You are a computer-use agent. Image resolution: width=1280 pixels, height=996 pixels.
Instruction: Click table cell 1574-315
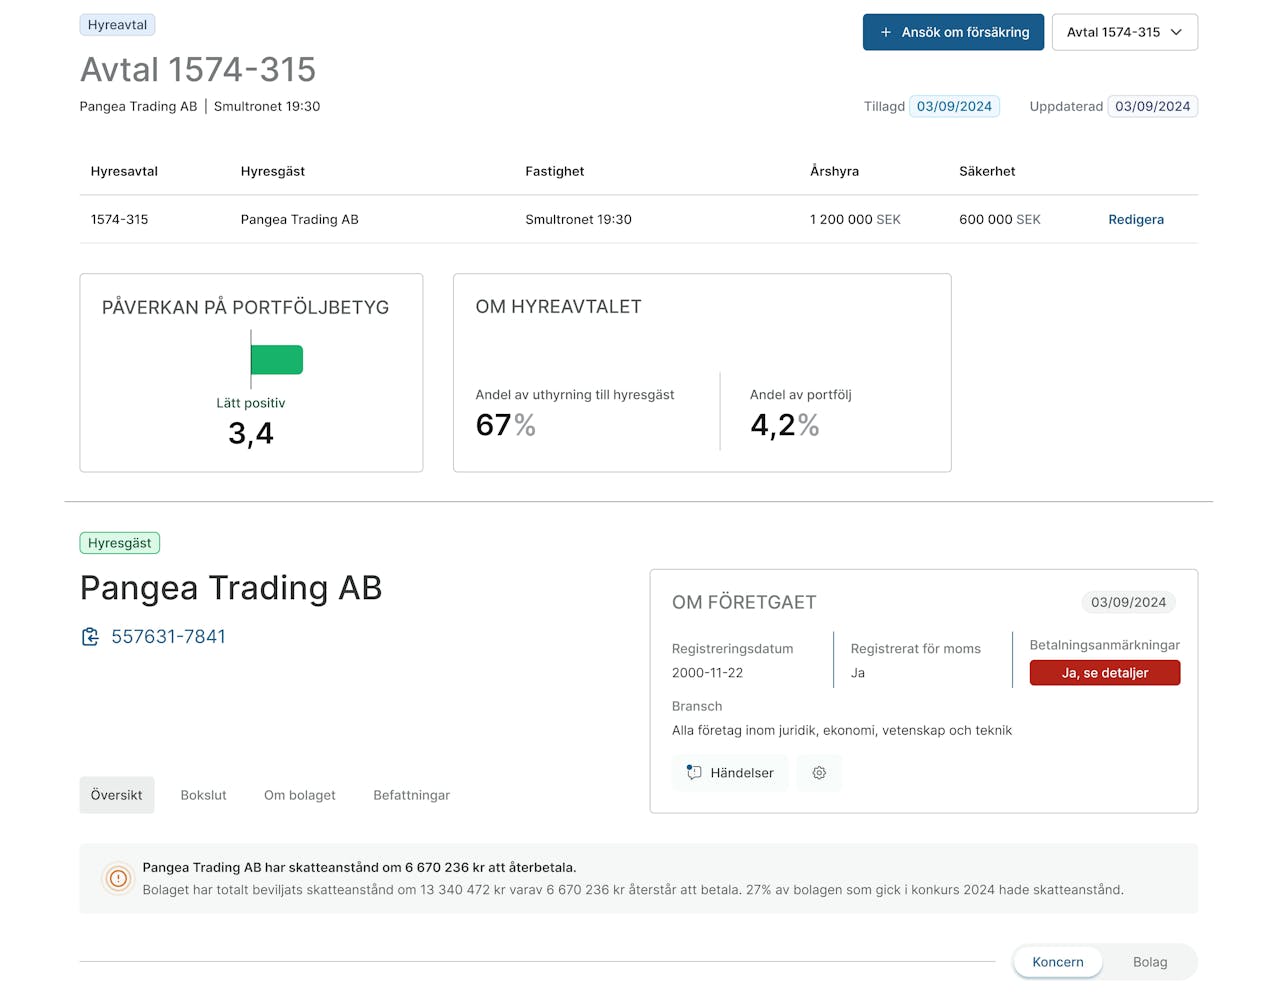[119, 219]
